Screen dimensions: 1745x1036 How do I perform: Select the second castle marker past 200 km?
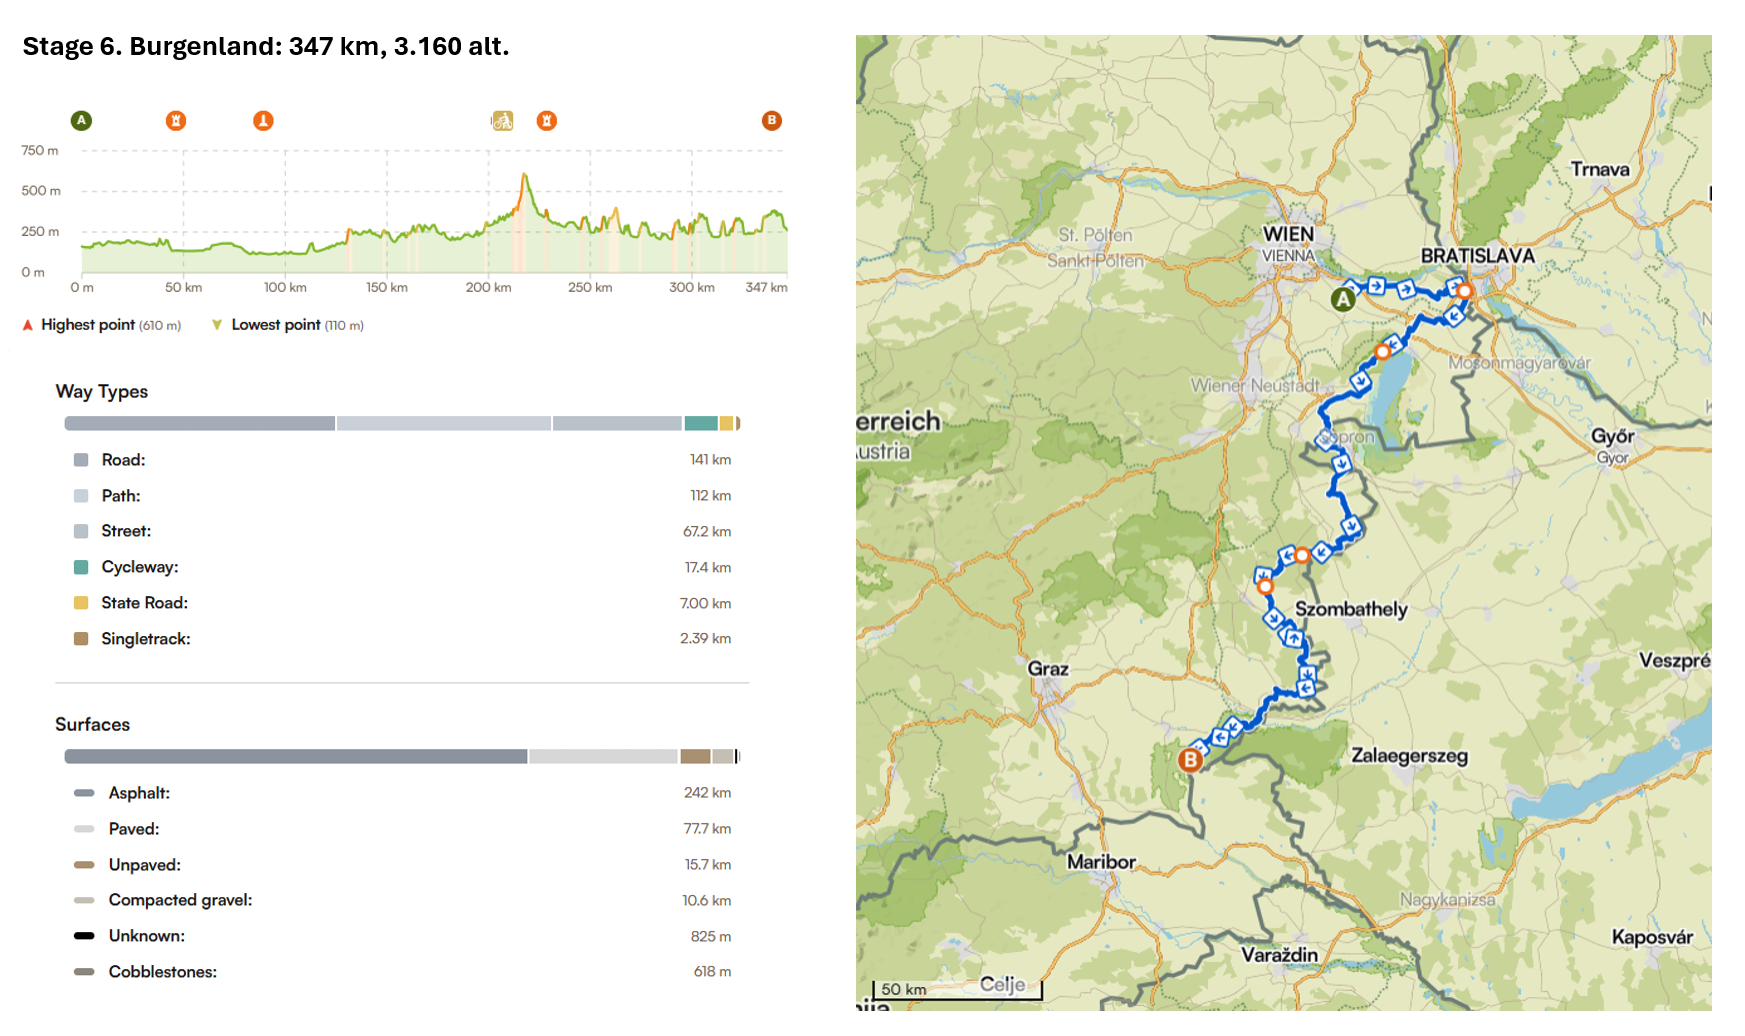pyautogui.click(x=547, y=121)
